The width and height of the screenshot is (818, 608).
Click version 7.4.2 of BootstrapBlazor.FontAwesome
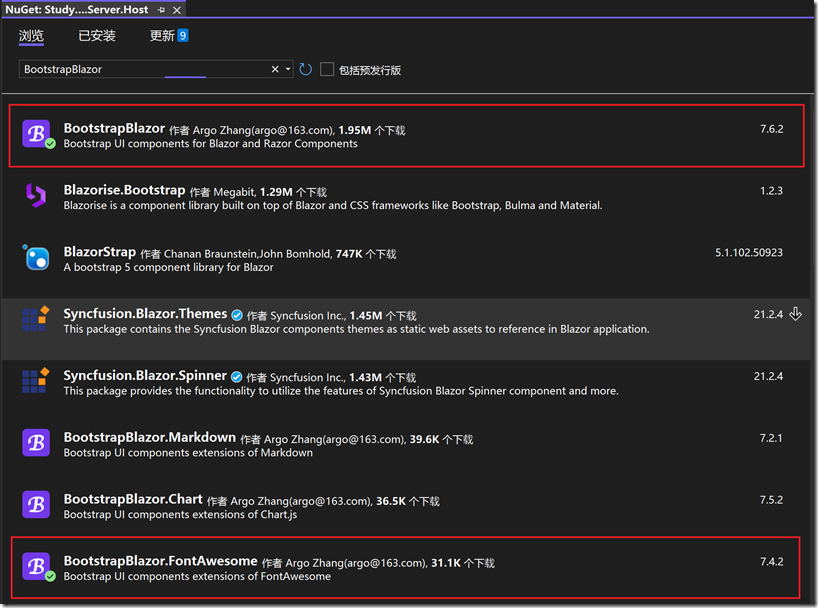point(772,562)
